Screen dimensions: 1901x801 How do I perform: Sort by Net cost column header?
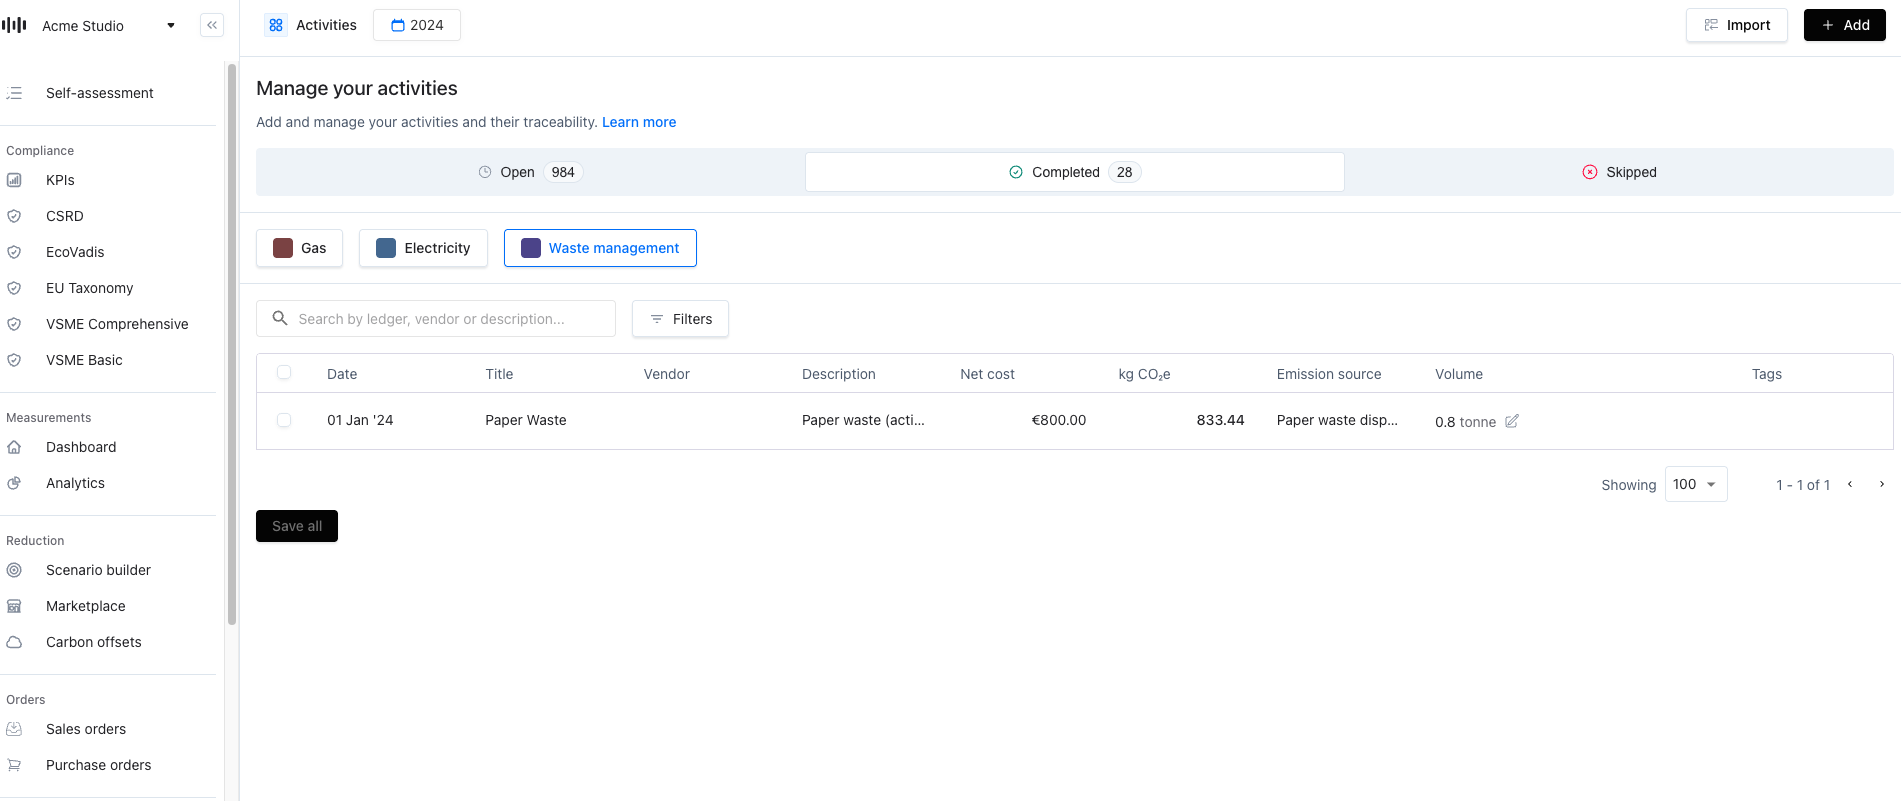coord(987,374)
